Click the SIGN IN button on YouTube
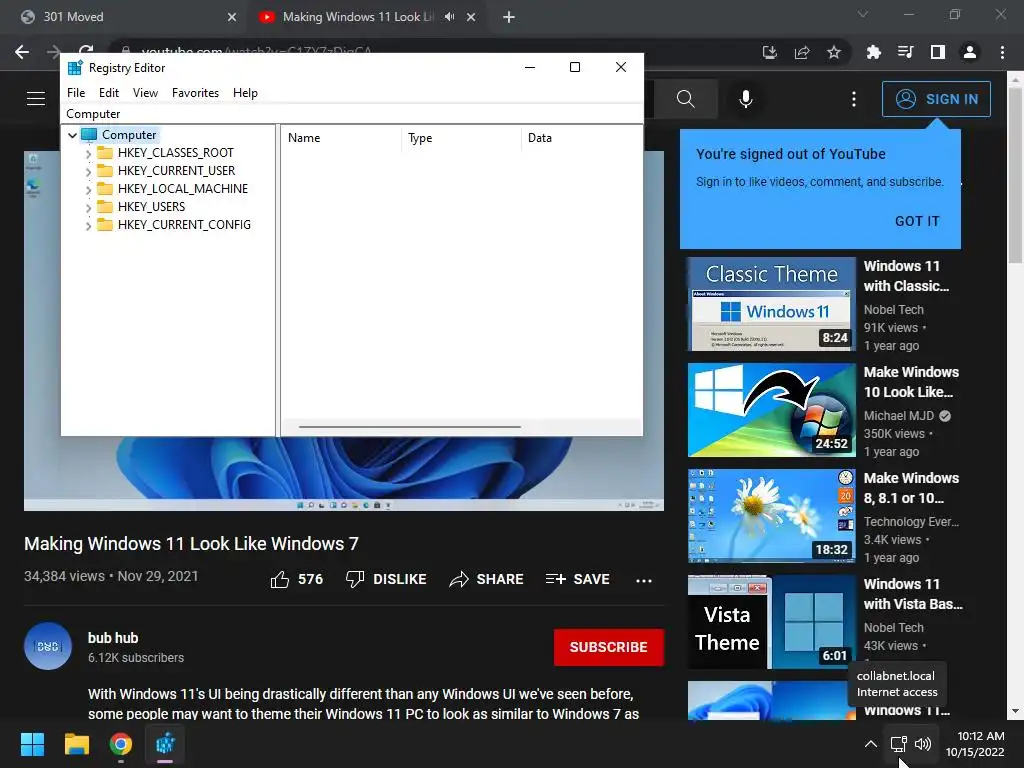Image resolution: width=1024 pixels, height=768 pixels. tap(936, 99)
